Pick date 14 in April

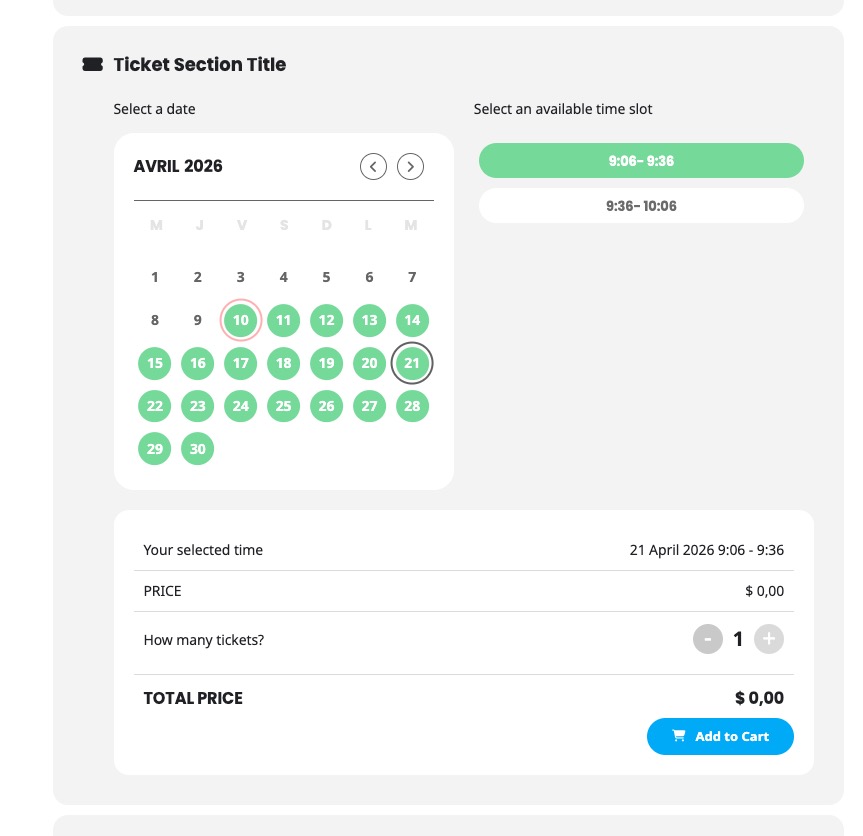[412, 320]
